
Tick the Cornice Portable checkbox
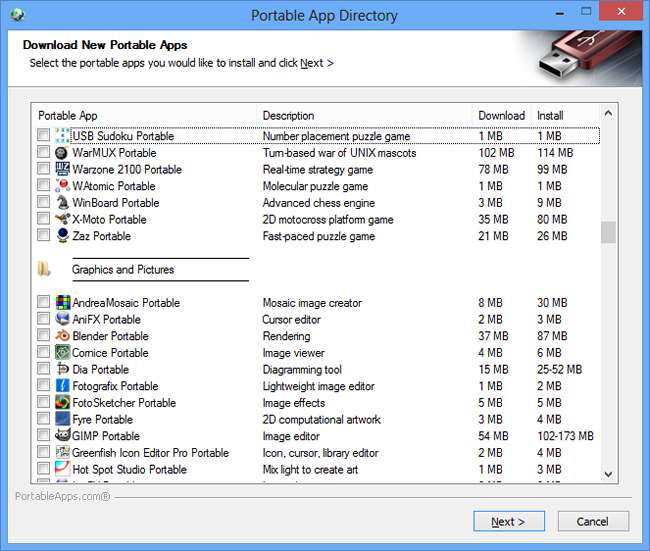click(43, 353)
